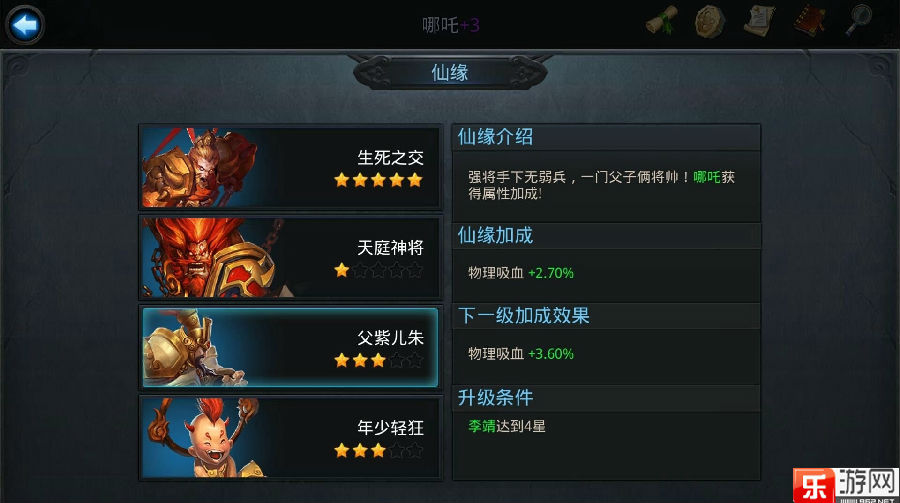Click the red-bearded demon portrait thumbnail
The image size is (900, 503).
click(211, 257)
